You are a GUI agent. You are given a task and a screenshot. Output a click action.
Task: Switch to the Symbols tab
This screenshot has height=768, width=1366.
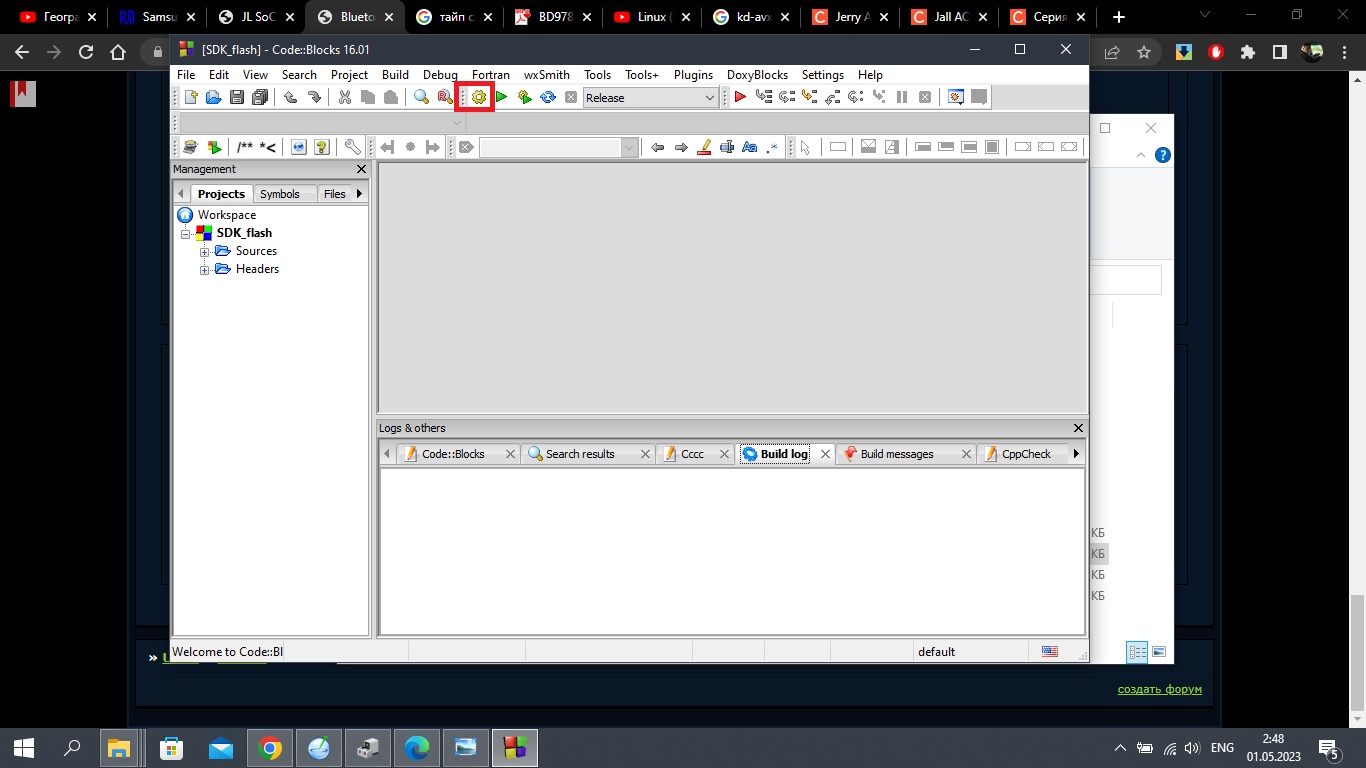tap(280, 194)
